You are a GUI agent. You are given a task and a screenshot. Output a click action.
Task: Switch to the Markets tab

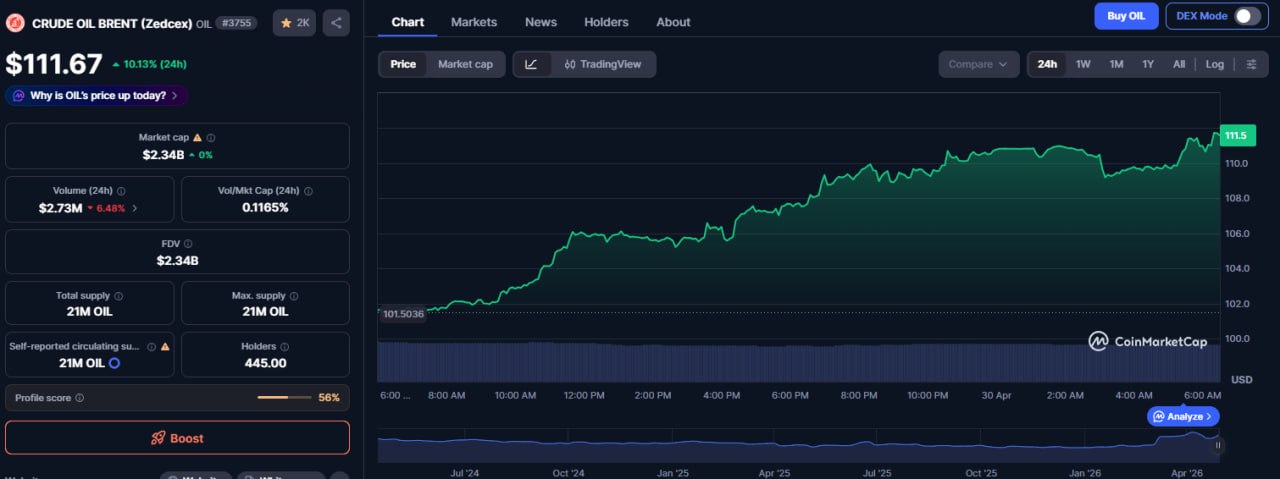coord(474,22)
